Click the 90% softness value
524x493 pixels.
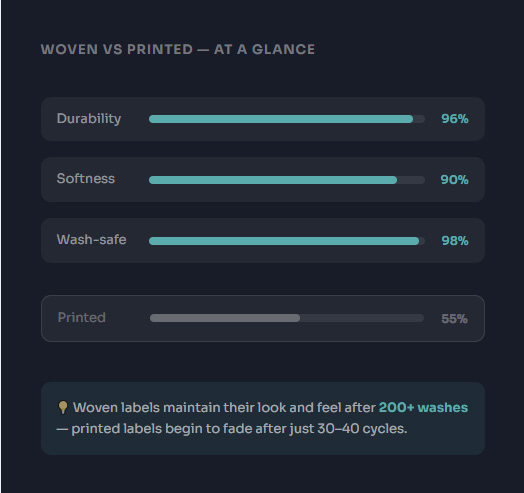tap(454, 180)
